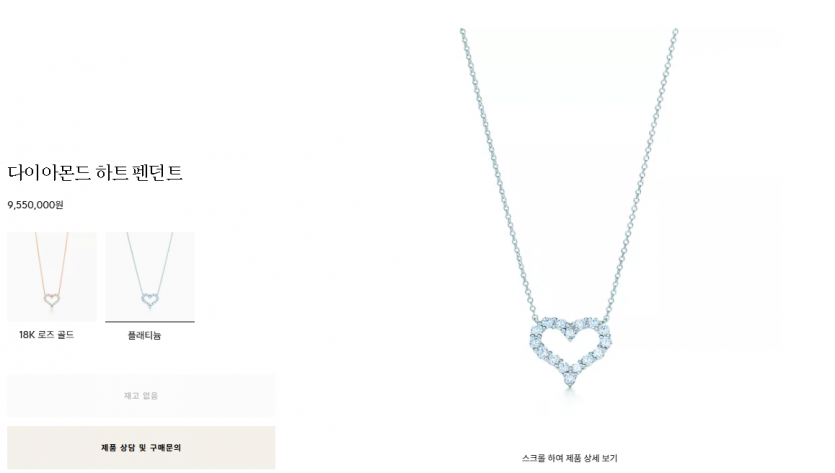Screen dimensions: 835x473
Task: Click the bottom tip diamond of pendant
Action: click(x=570, y=380)
